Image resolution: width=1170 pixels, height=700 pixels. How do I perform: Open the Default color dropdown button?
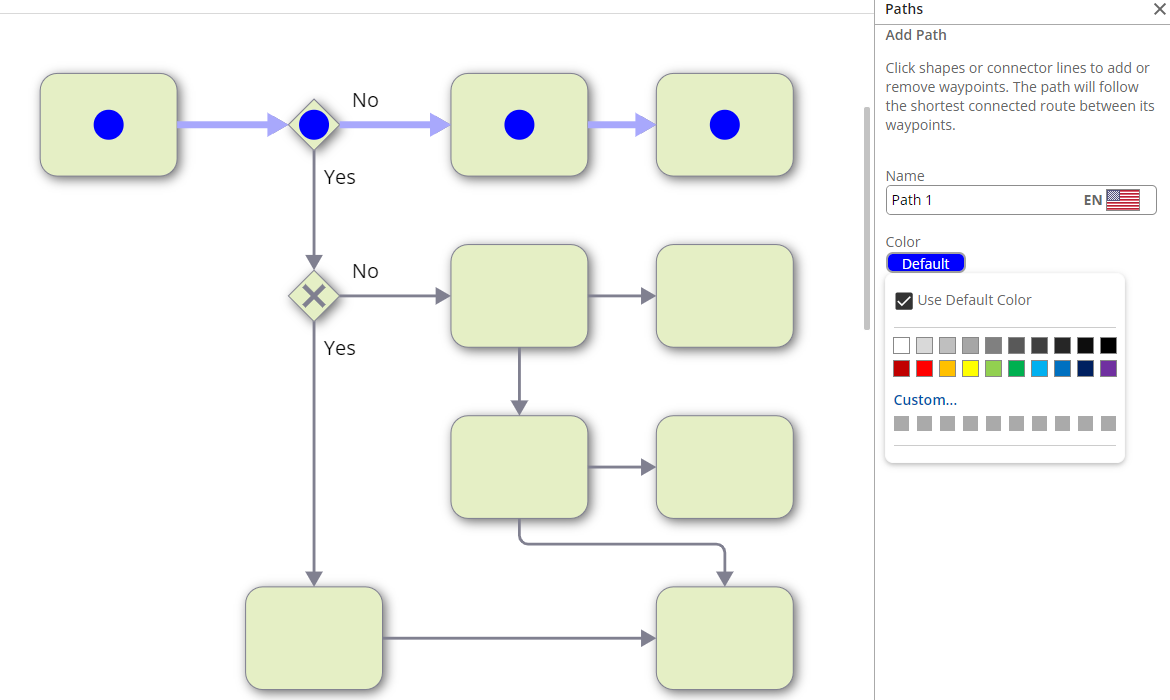click(x=925, y=263)
